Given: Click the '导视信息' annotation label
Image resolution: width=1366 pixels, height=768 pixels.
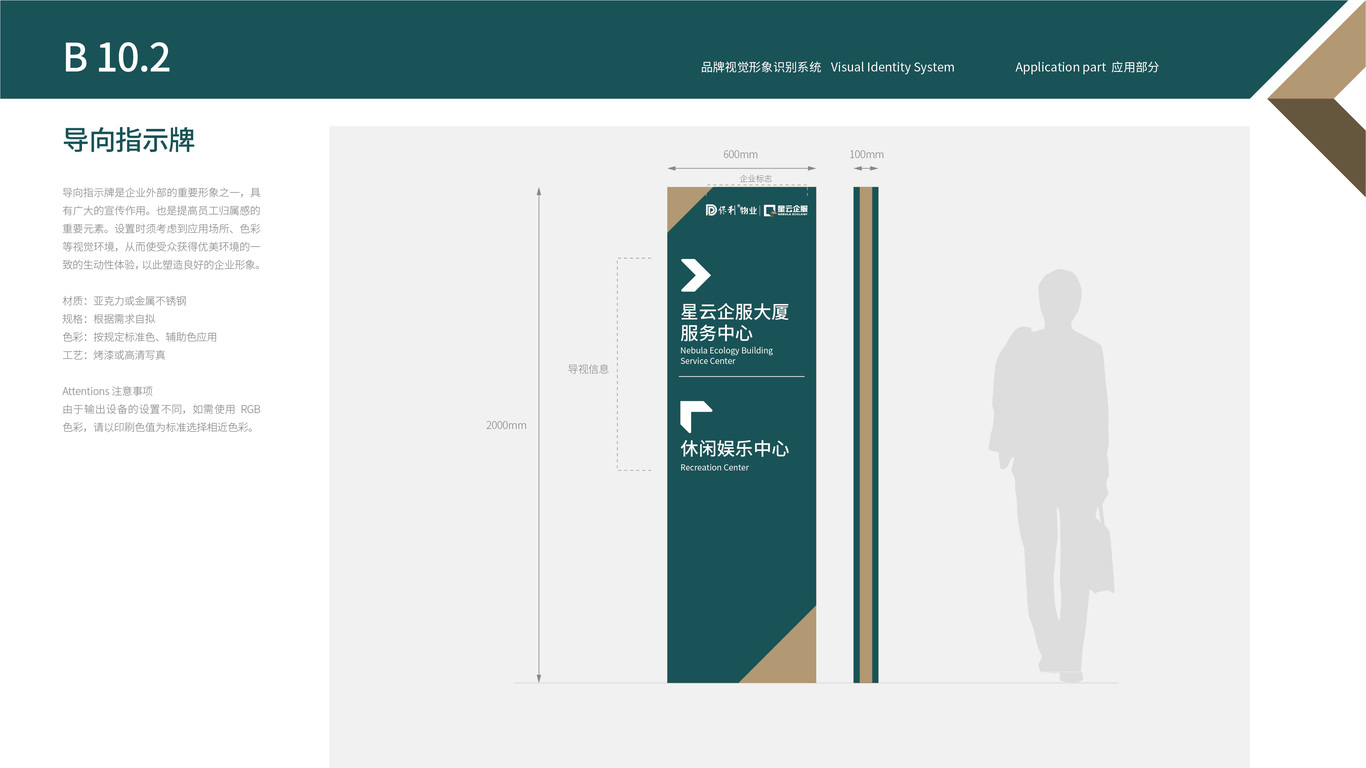Looking at the screenshot, I should pyautogui.click(x=588, y=369).
